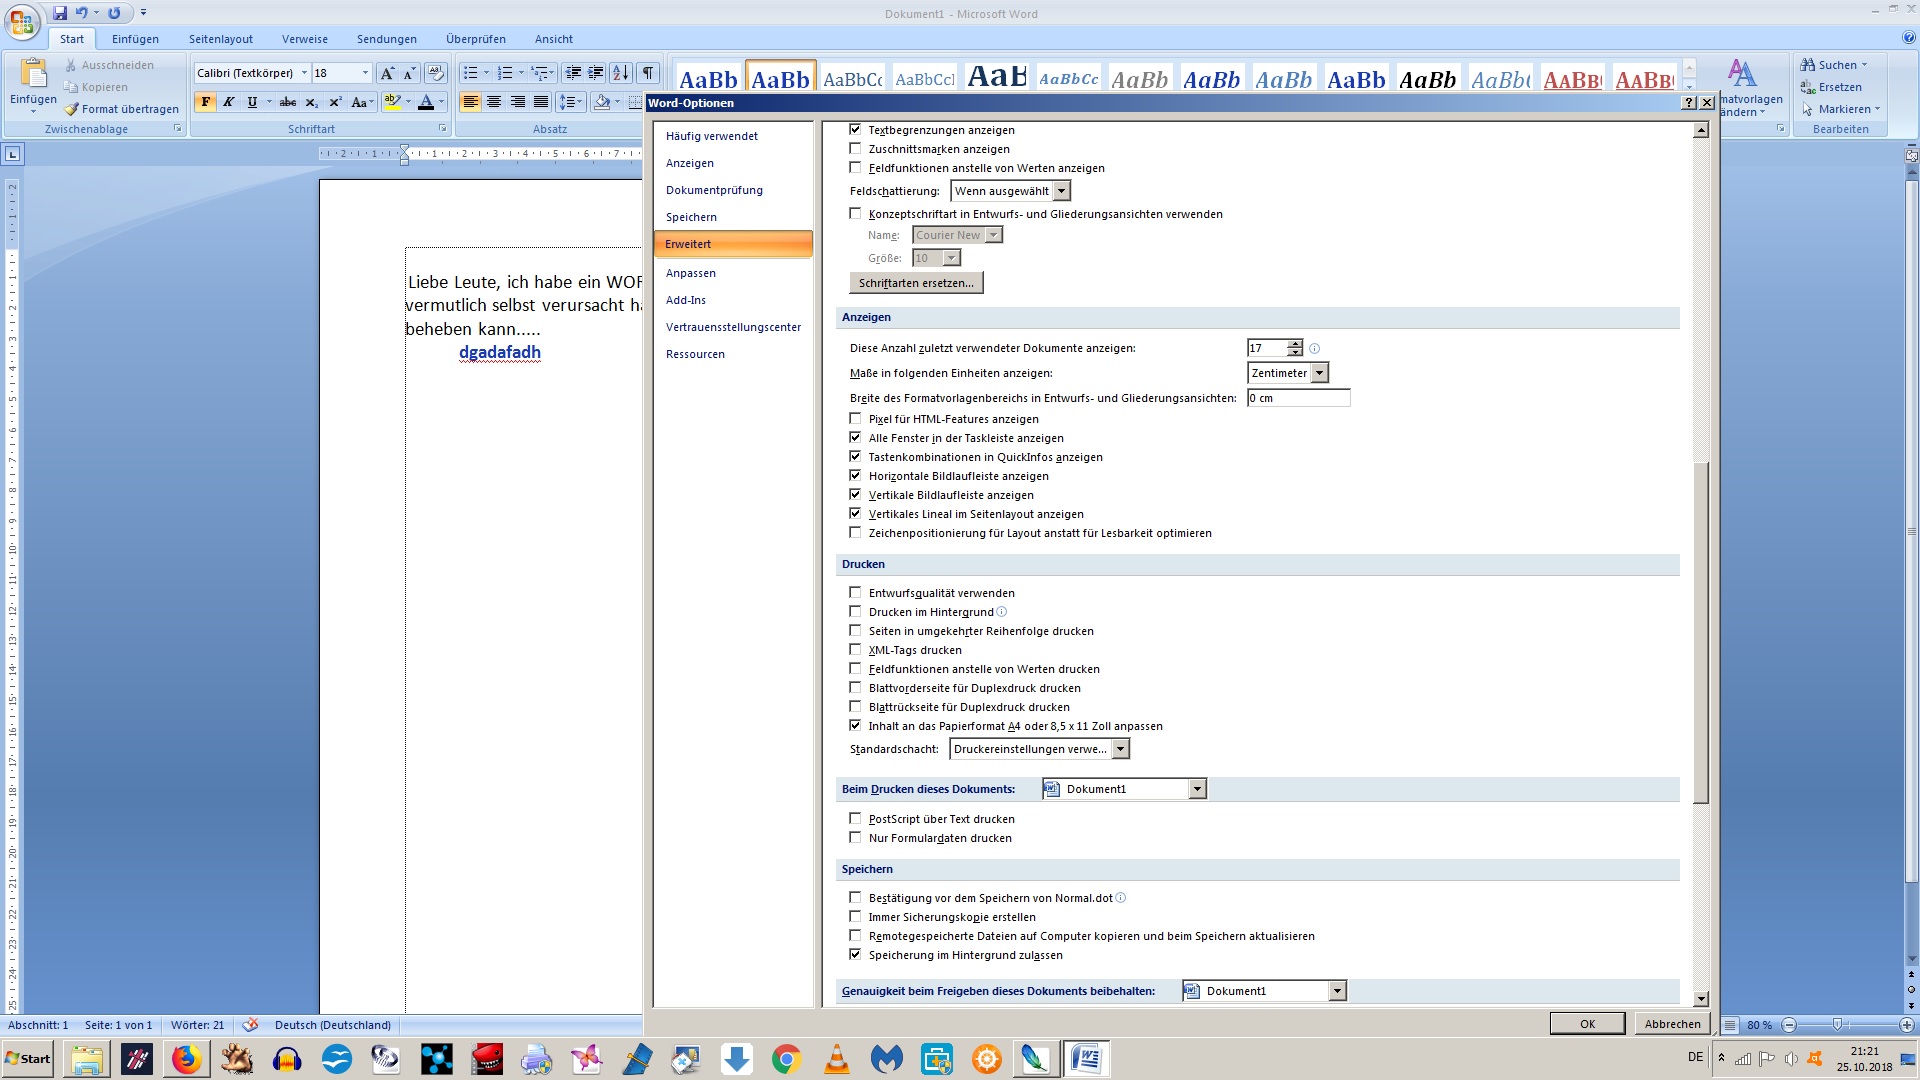This screenshot has width=1920, height=1080.
Task: Click the Schriftarten ersetzen button
Action: click(x=916, y=283)
